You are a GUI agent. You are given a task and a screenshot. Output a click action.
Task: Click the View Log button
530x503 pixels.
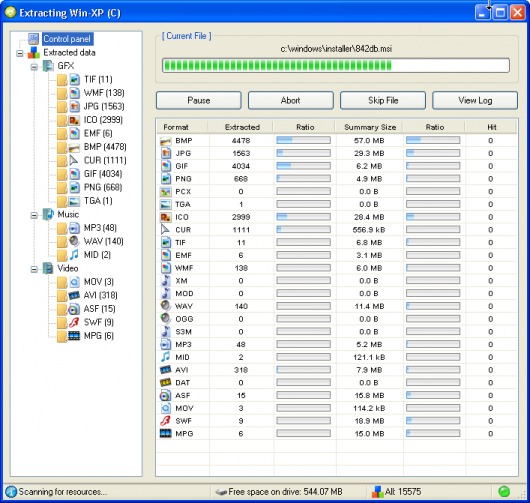click(475, 100)
